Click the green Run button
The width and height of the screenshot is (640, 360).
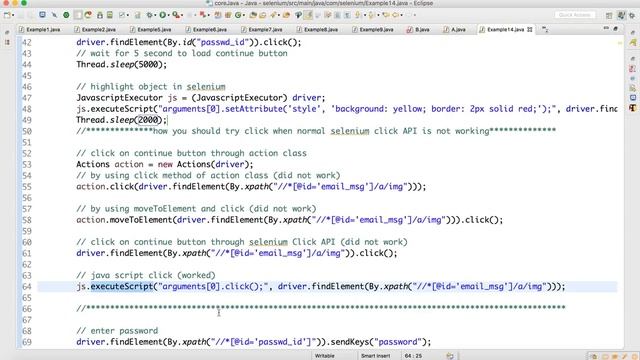coord(162,15)
